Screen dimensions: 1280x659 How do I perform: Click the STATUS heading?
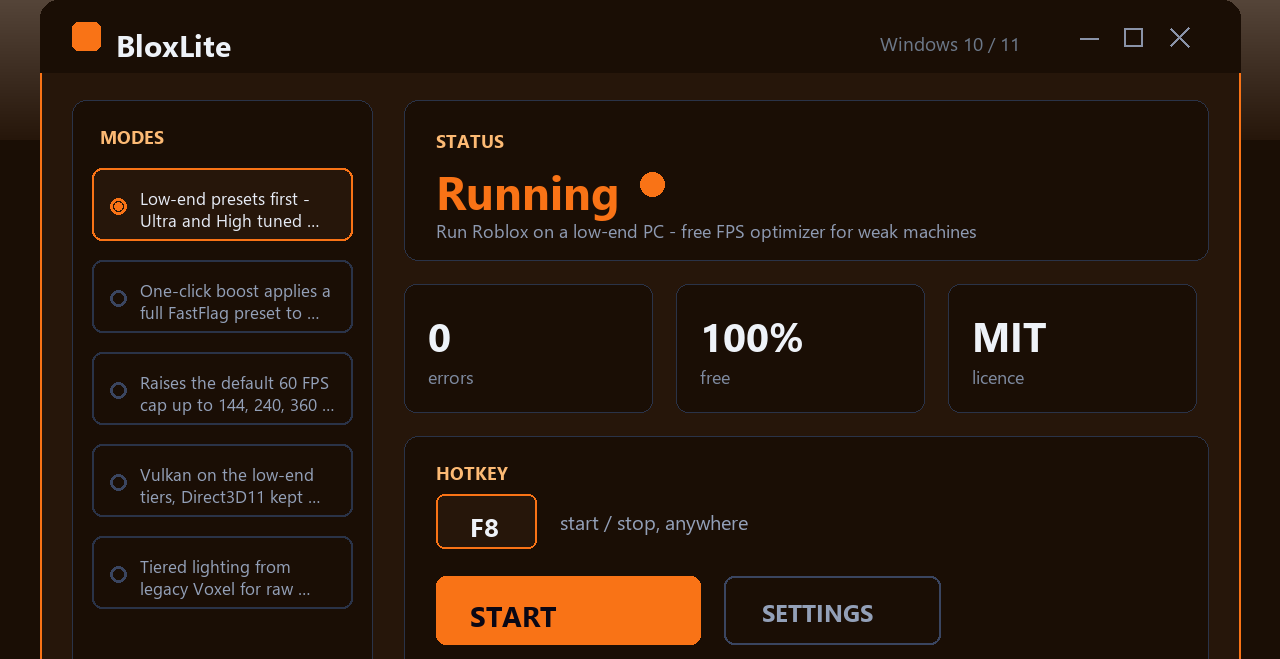(x=470, y=142)
